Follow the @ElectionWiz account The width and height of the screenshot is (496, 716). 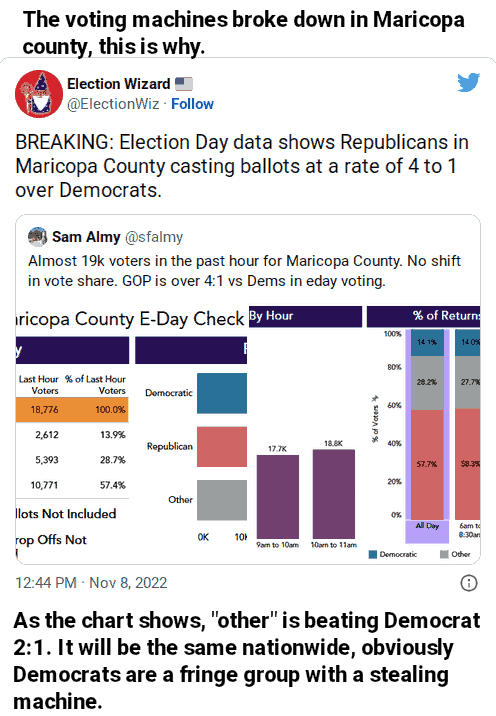pos(192,104)
